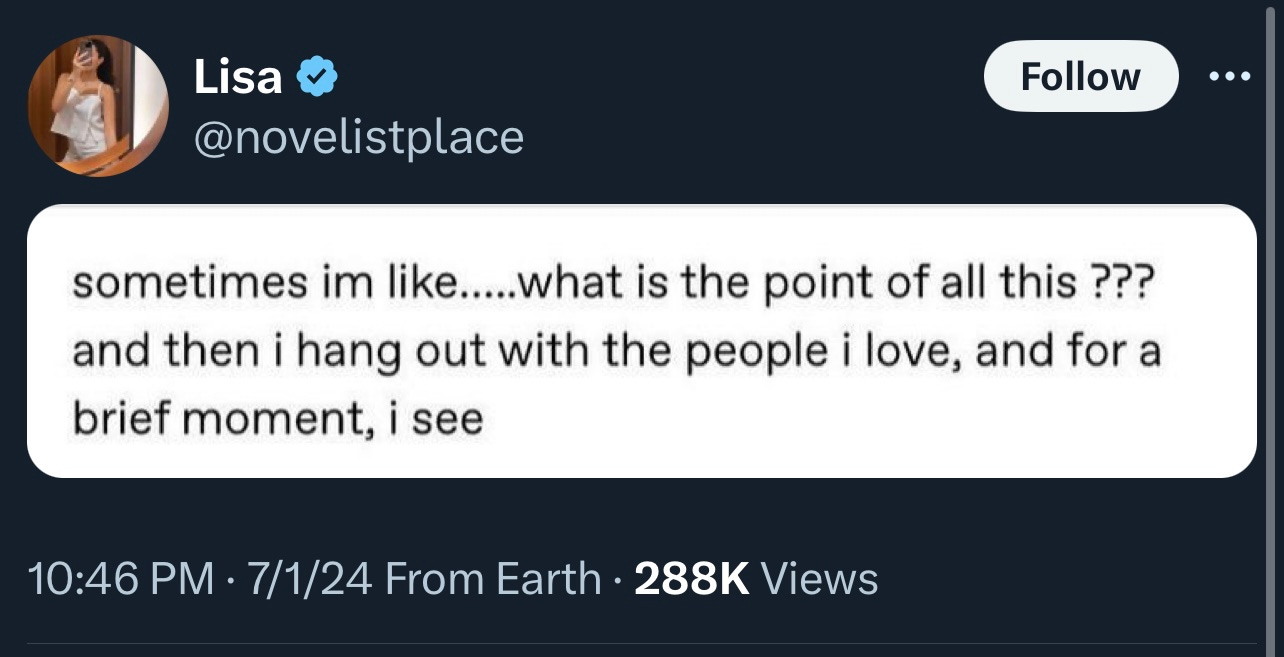
Task: Open the three-dot more options menu
Action: tap(1230, 77)
